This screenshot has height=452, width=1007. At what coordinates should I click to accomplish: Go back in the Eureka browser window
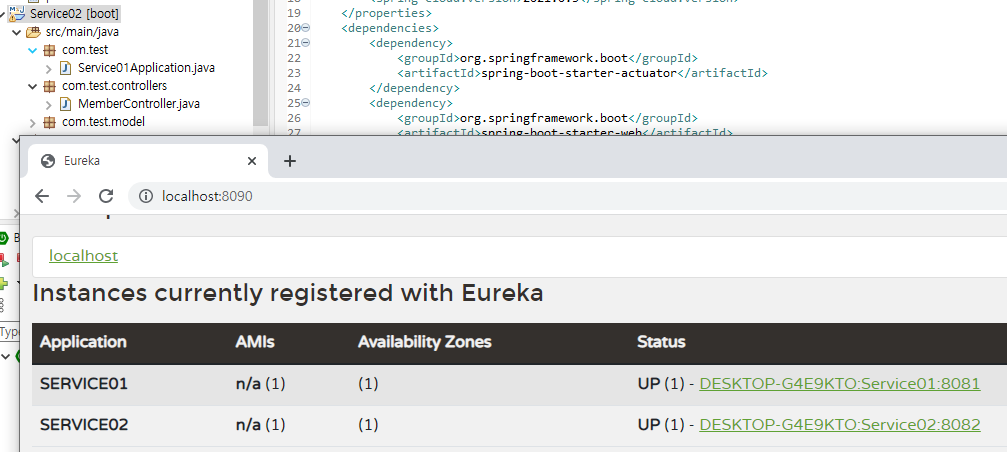pos(42,196)
